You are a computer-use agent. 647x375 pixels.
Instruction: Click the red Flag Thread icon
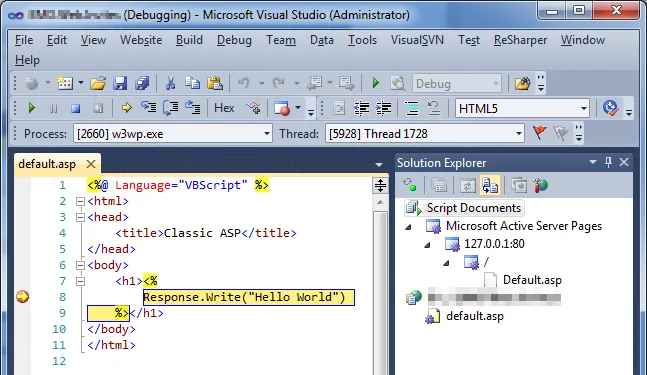click(539, 133)
